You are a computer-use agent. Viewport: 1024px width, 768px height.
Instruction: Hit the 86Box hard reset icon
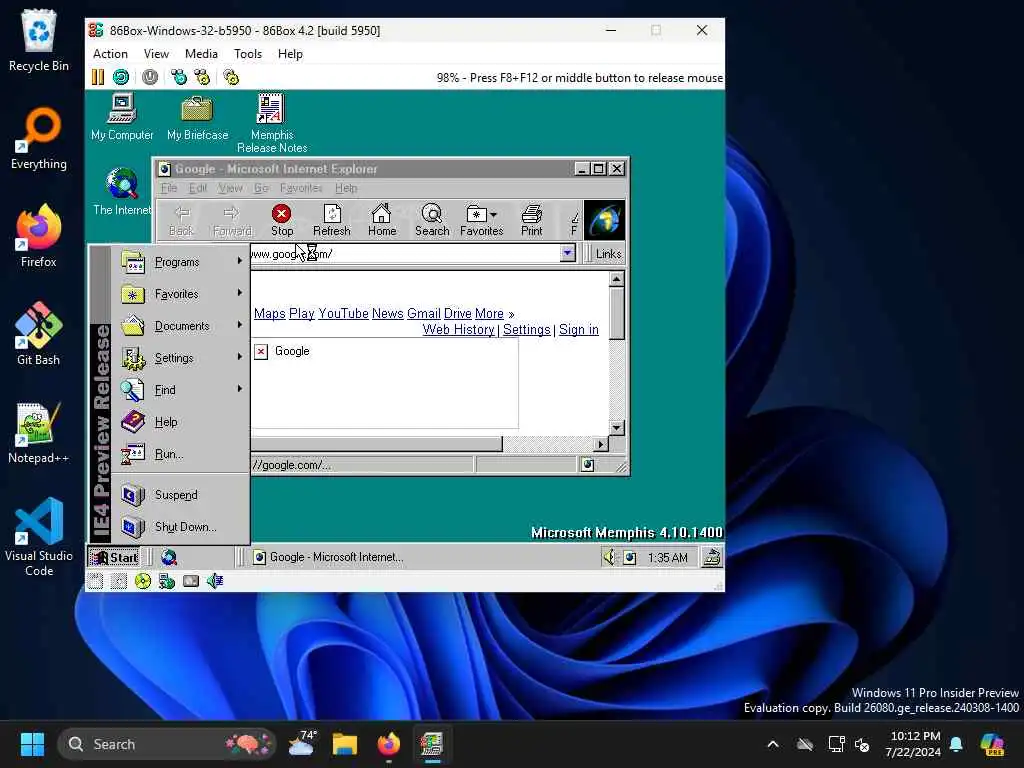[x=121, y=77]
